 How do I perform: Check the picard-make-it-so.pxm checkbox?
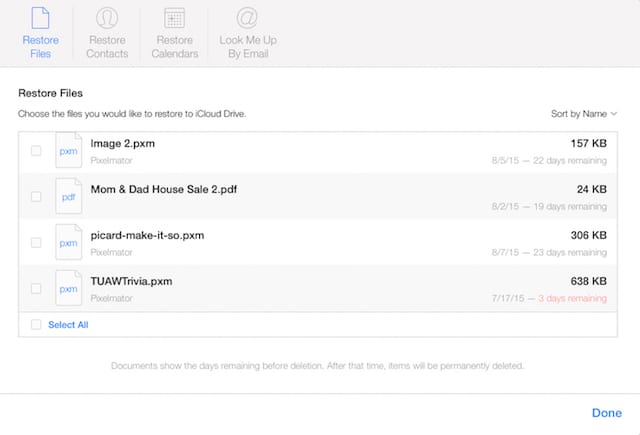coord(36,243)
